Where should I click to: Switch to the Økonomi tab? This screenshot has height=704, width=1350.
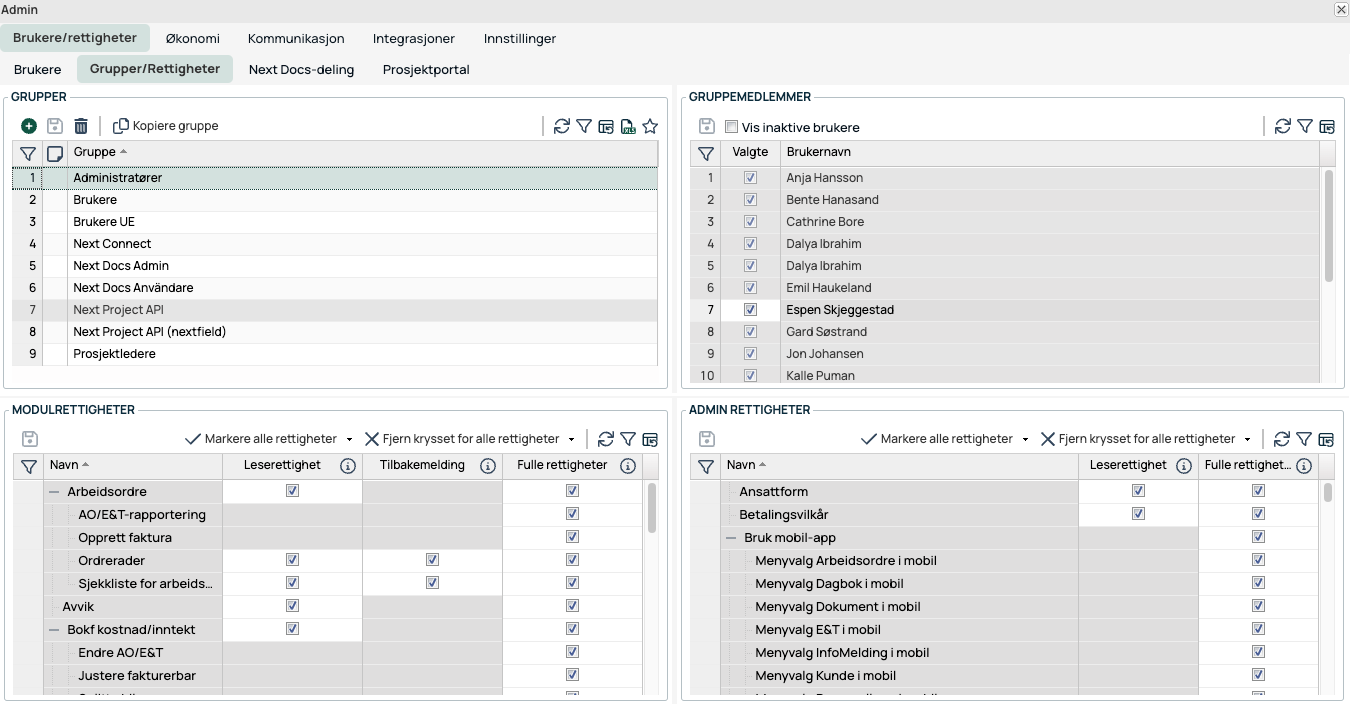coord(192,38)
